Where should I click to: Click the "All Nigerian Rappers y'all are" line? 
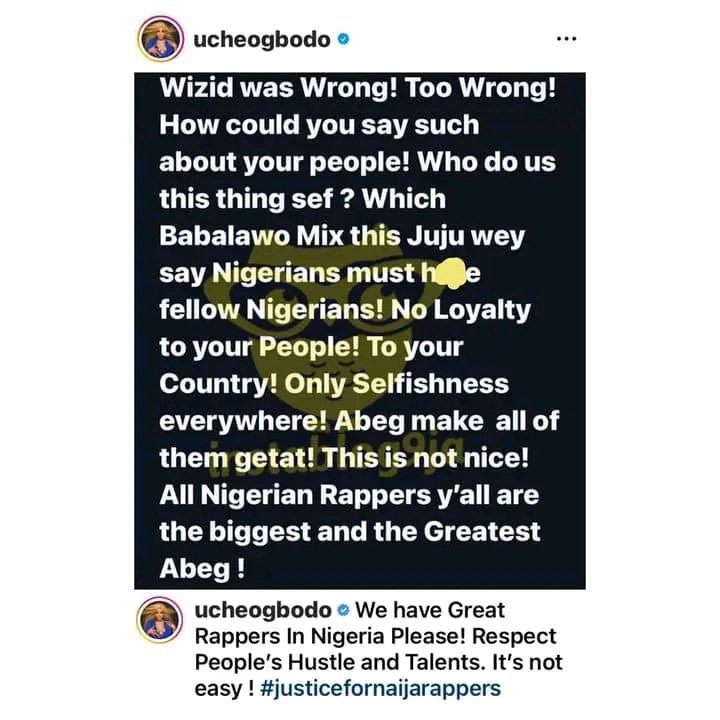pyautogui.click(x=349, y=495)
